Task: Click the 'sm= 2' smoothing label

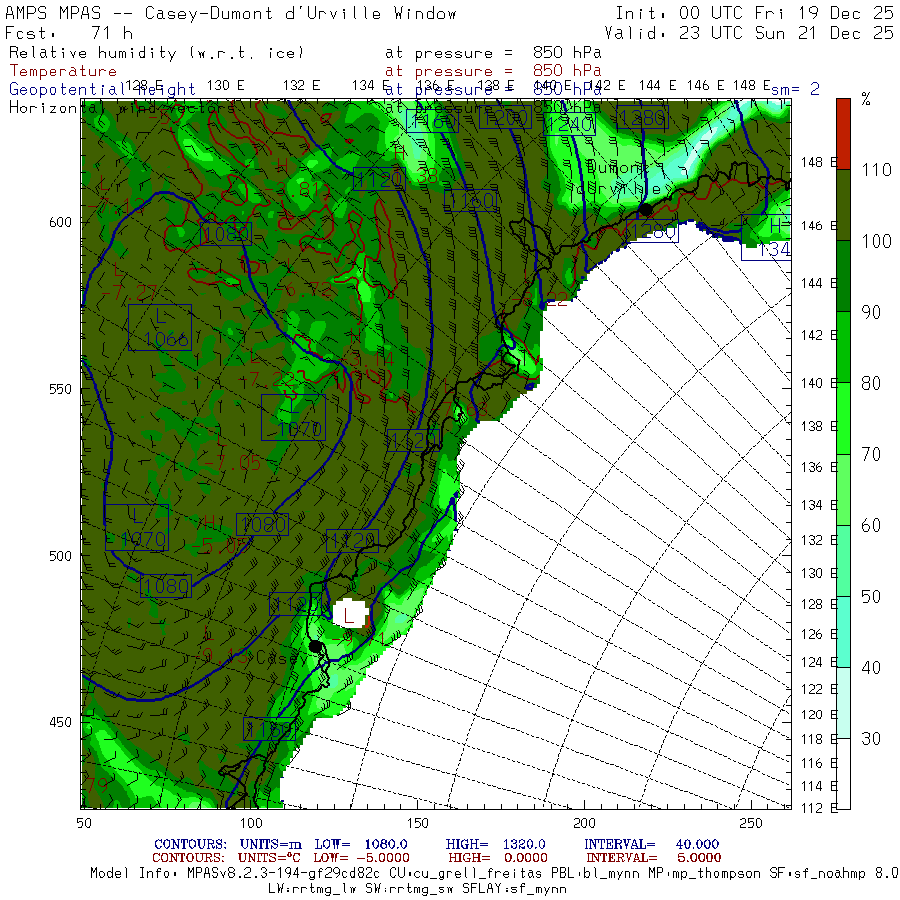Action: click(795, 89)
